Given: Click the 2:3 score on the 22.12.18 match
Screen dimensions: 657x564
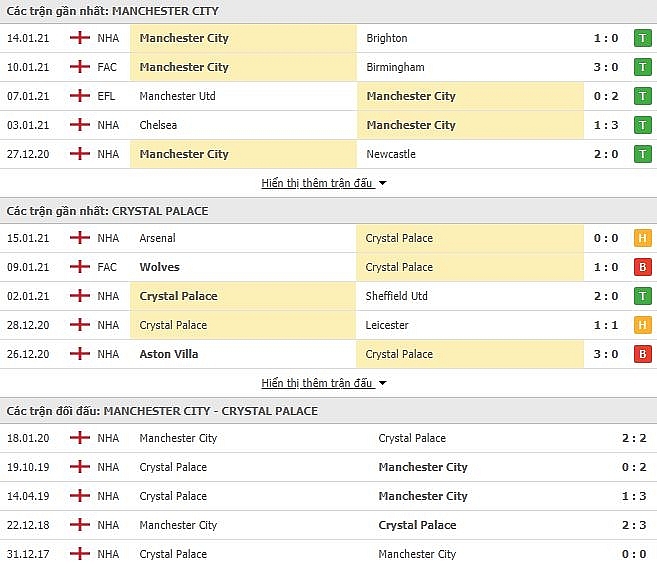Looking at the screenshot, I should tap(634, 525).
